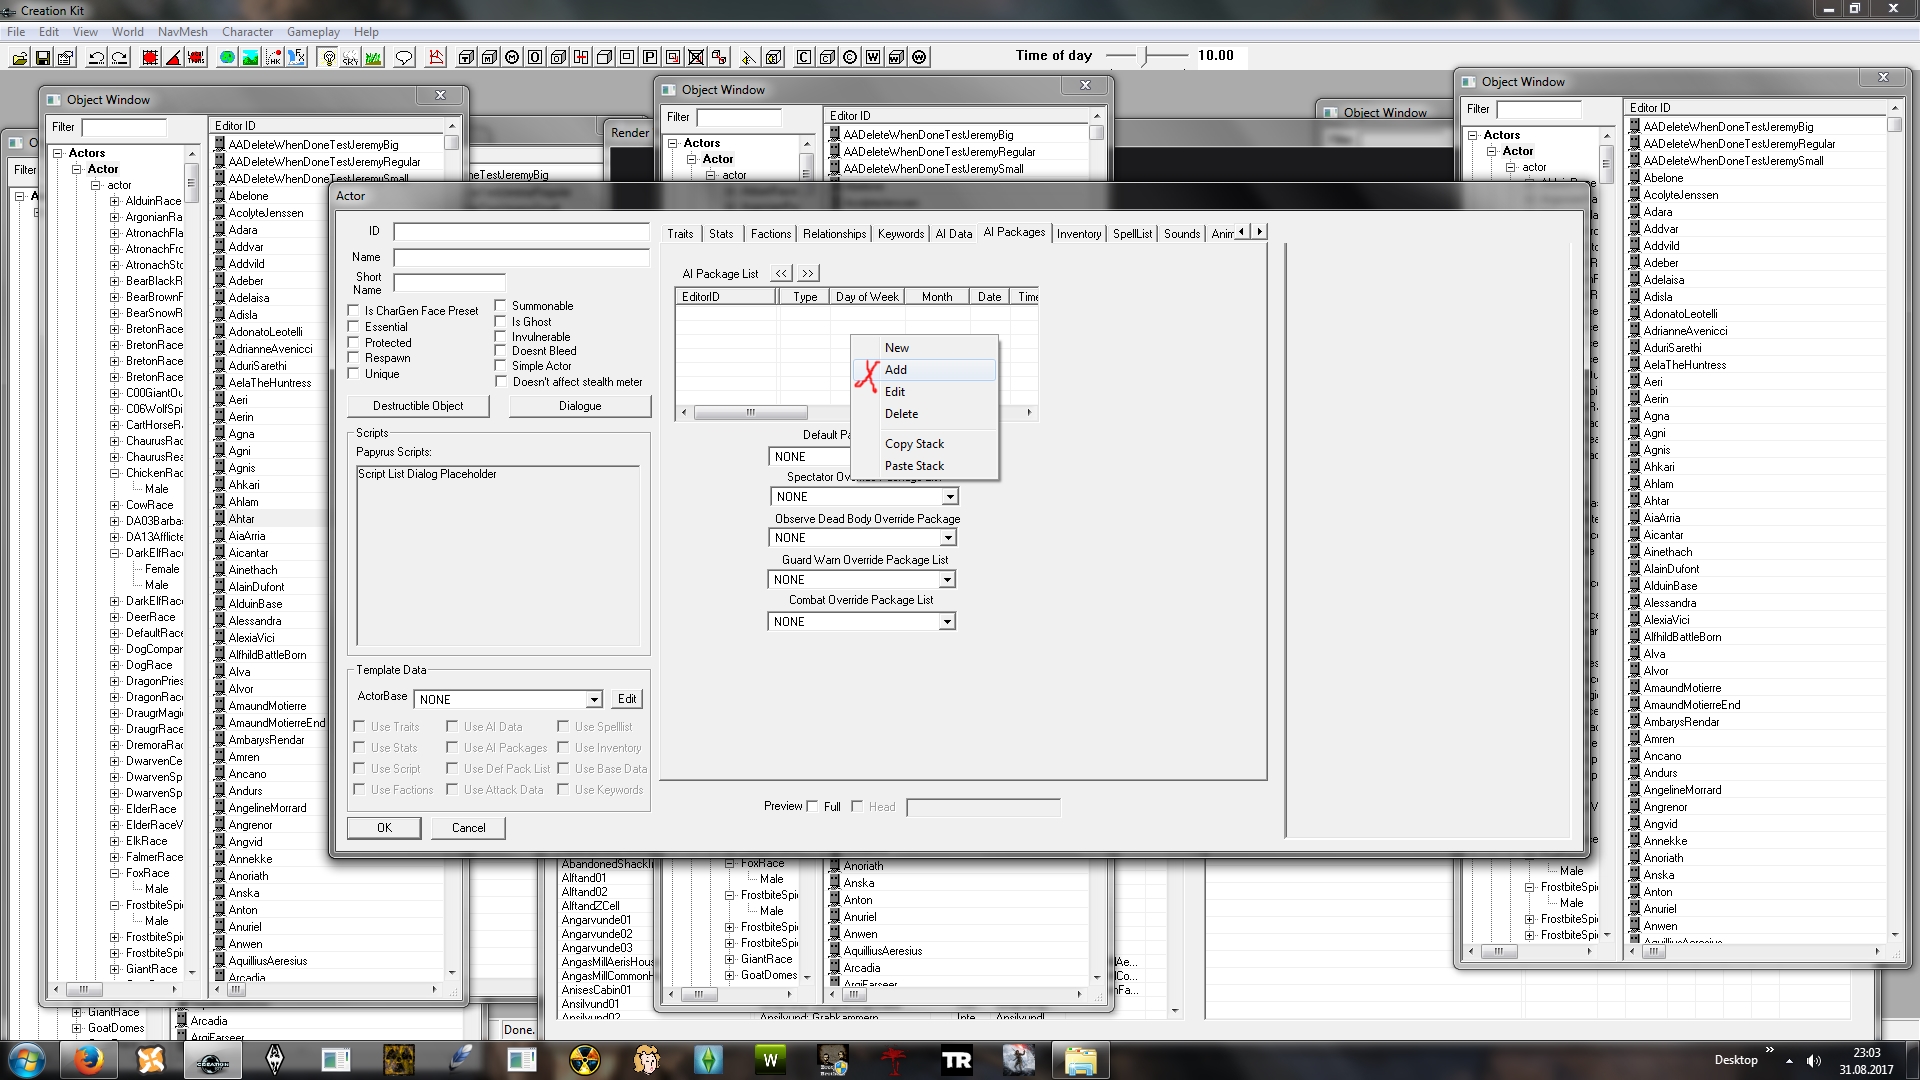1920x1080 pixels.
Task: Click the open folder toolbar icon
Action: [x=19, y=57]
